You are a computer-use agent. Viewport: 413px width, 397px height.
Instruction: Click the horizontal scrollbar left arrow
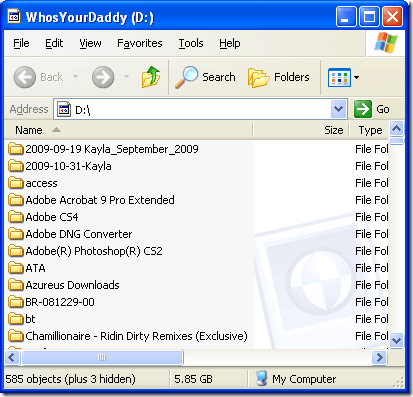click(x=12, y=358)
